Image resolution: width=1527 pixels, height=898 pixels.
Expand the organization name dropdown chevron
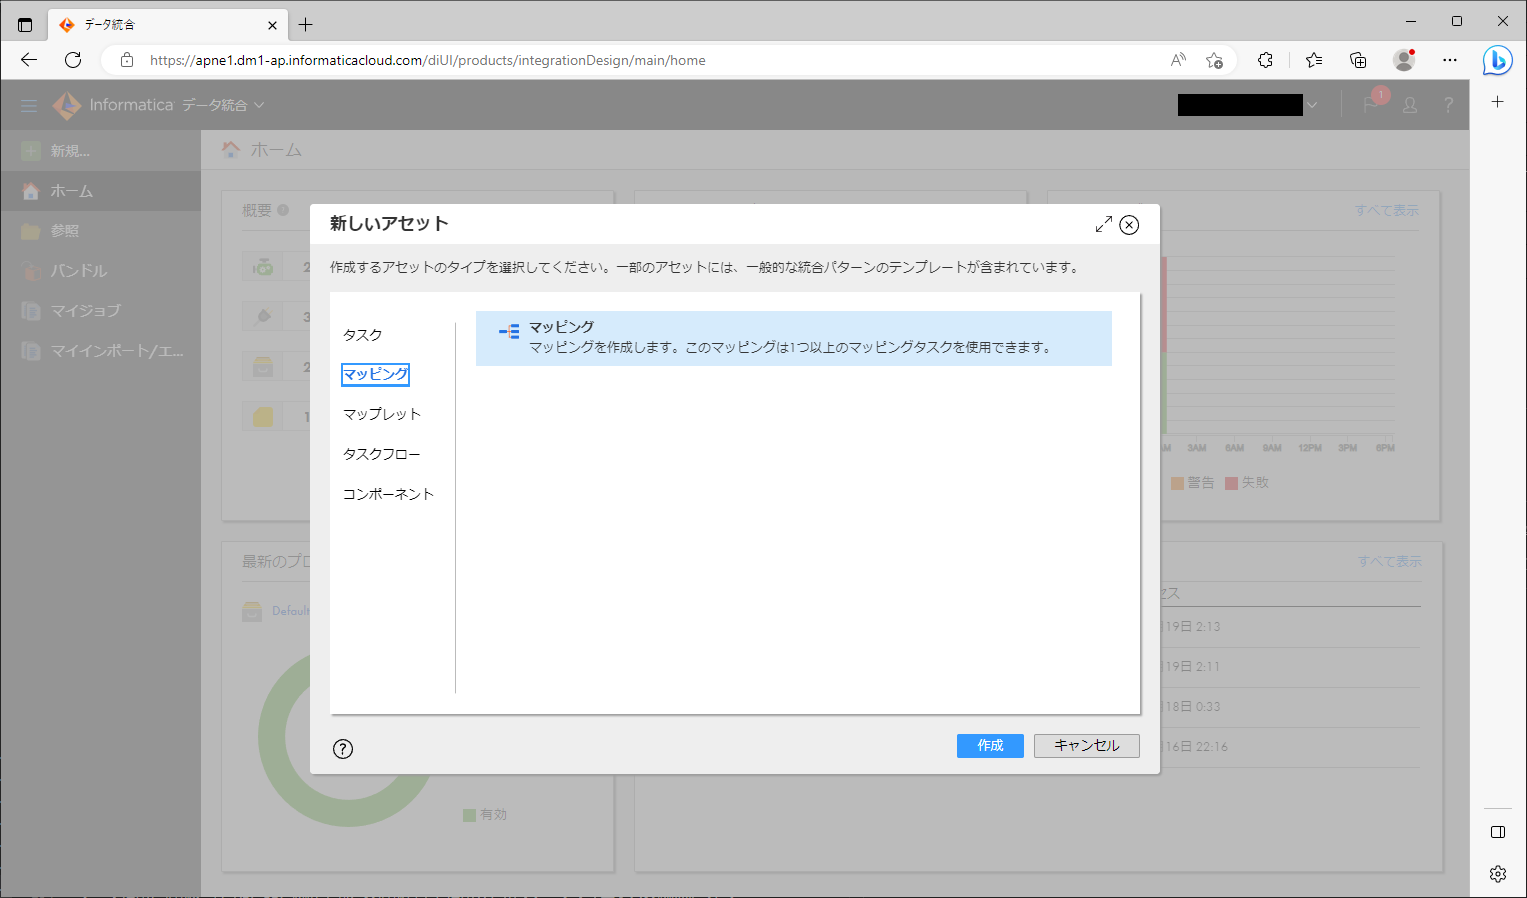pyautogui.click(x=1312, y=104)
